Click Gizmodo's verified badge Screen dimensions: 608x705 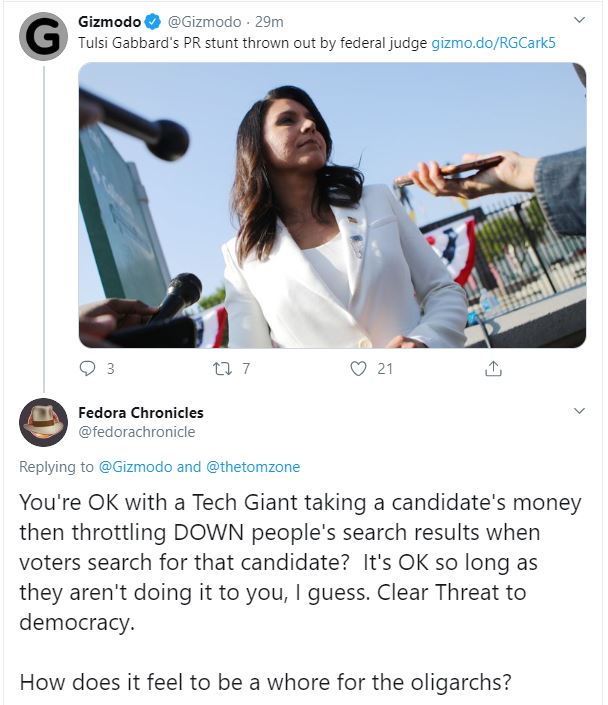tap(150, 22)
